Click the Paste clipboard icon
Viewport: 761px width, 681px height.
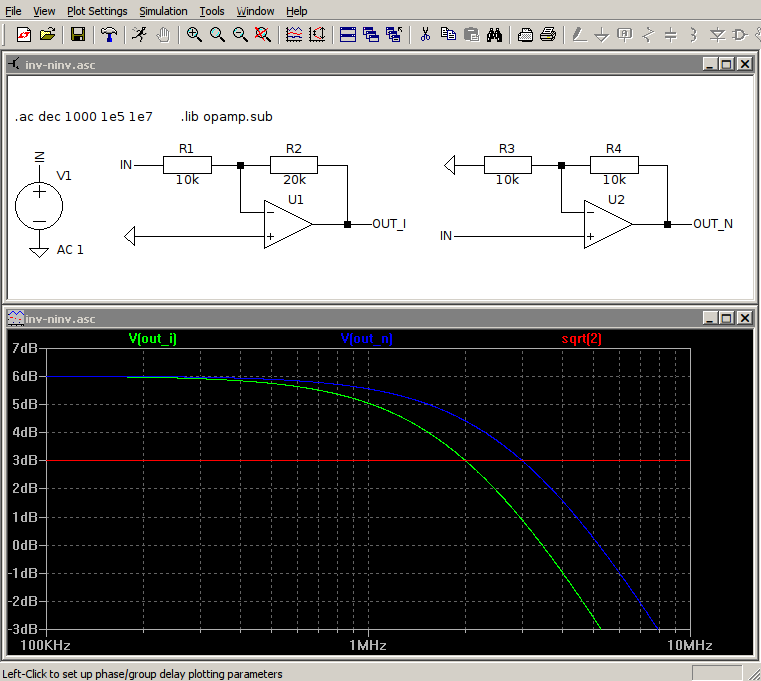[x=471, y=34]
